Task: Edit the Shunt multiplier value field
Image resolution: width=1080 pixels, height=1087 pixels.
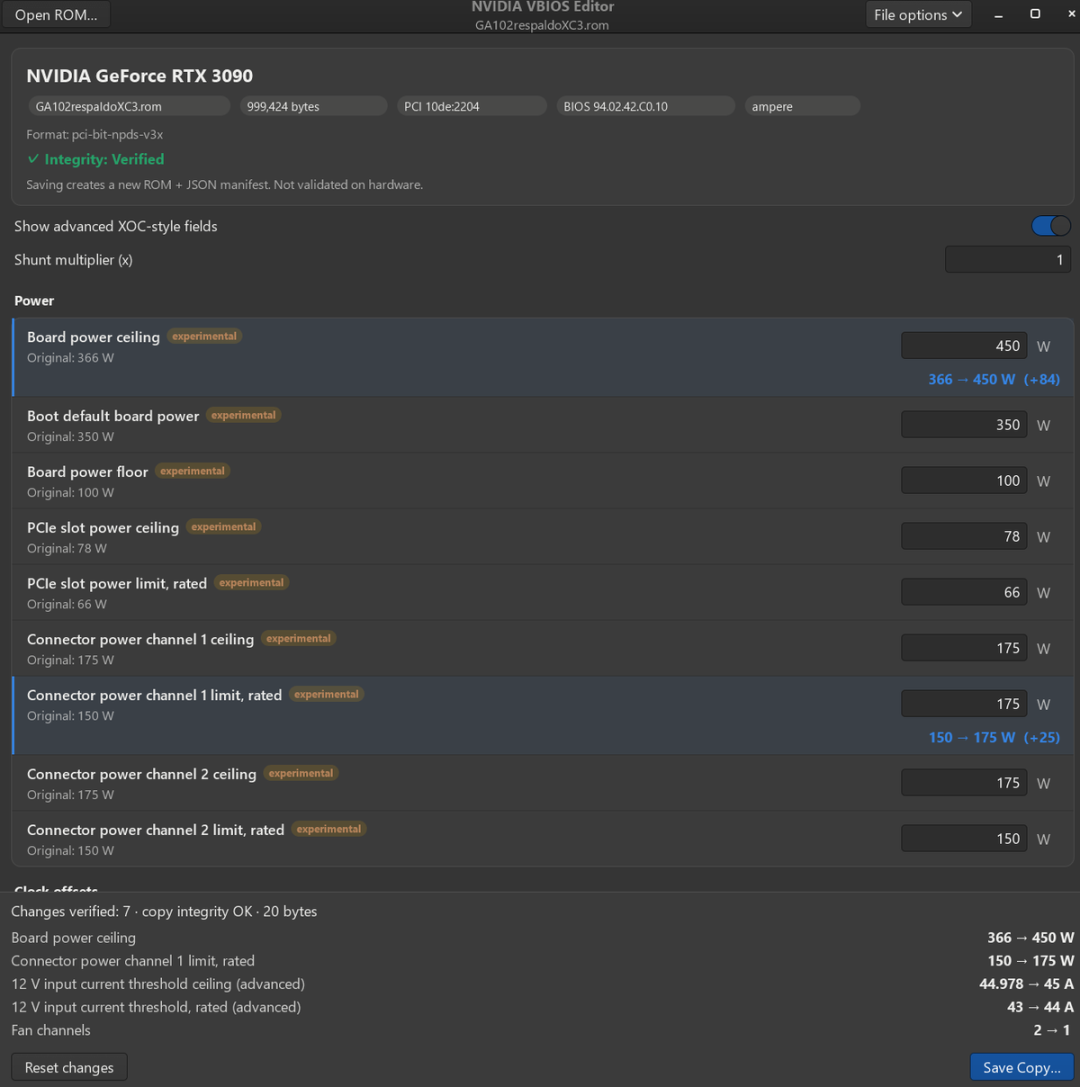Action: tap(1007, 260)
